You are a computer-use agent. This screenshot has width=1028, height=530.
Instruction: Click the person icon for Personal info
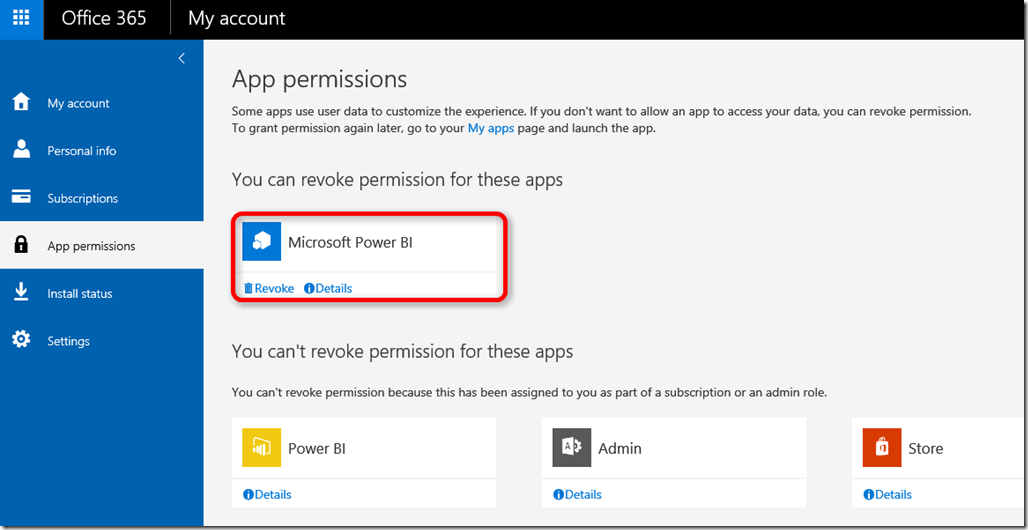click(x=22, y=150)
